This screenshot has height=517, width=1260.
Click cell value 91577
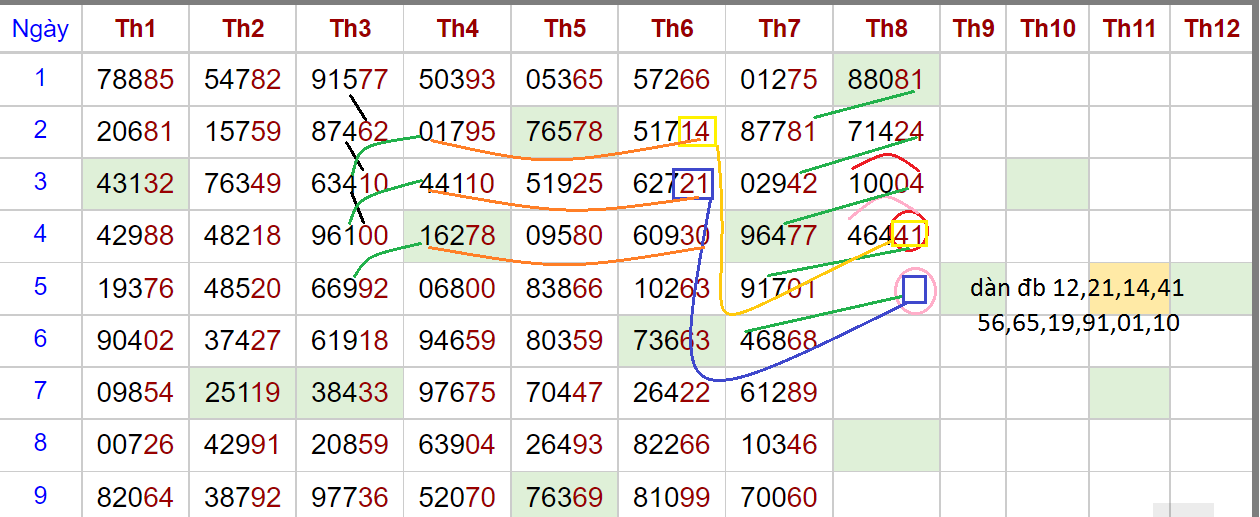(x=350, y=79)
